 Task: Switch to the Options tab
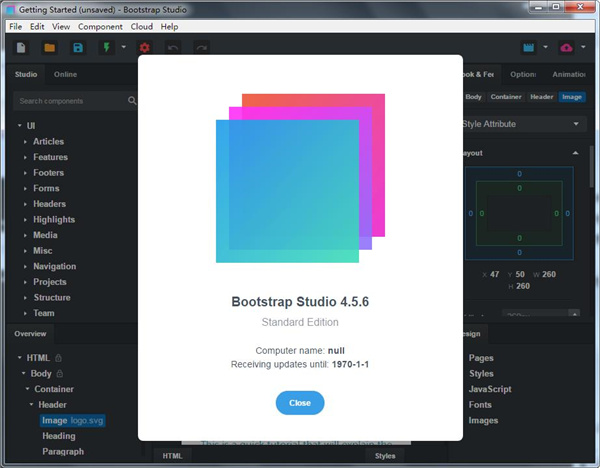click(x=523, y=74)
